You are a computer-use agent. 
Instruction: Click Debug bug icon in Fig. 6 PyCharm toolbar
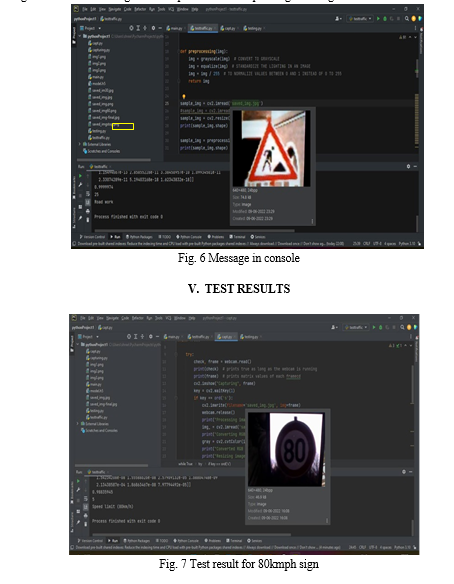(385, 18)
